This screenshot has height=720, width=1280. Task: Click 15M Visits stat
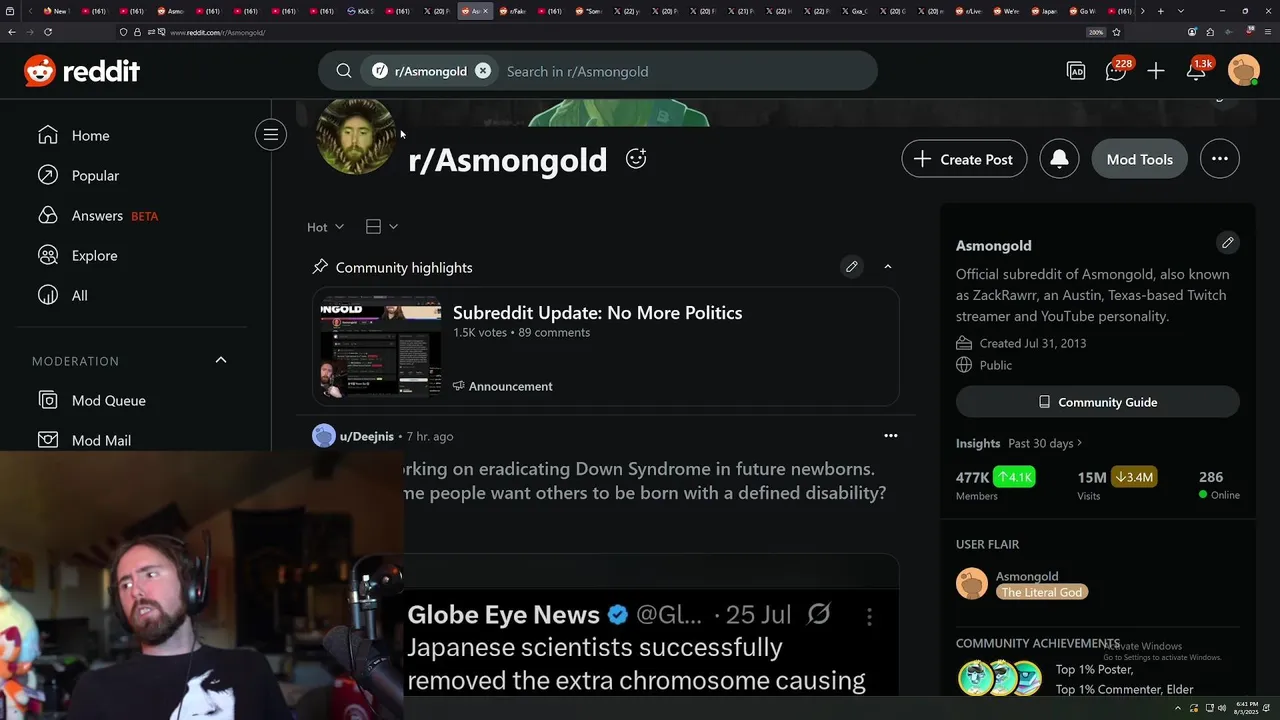pos(1117,484)
